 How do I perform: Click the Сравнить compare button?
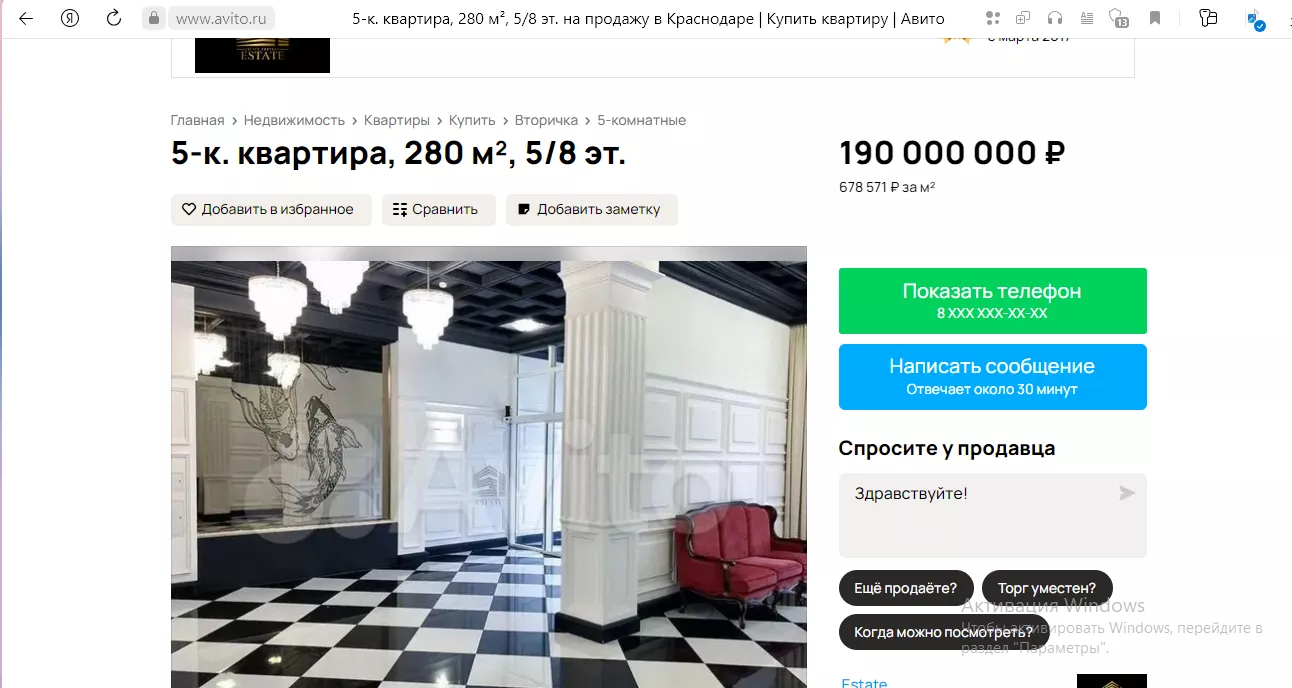(x=439, y=210)
